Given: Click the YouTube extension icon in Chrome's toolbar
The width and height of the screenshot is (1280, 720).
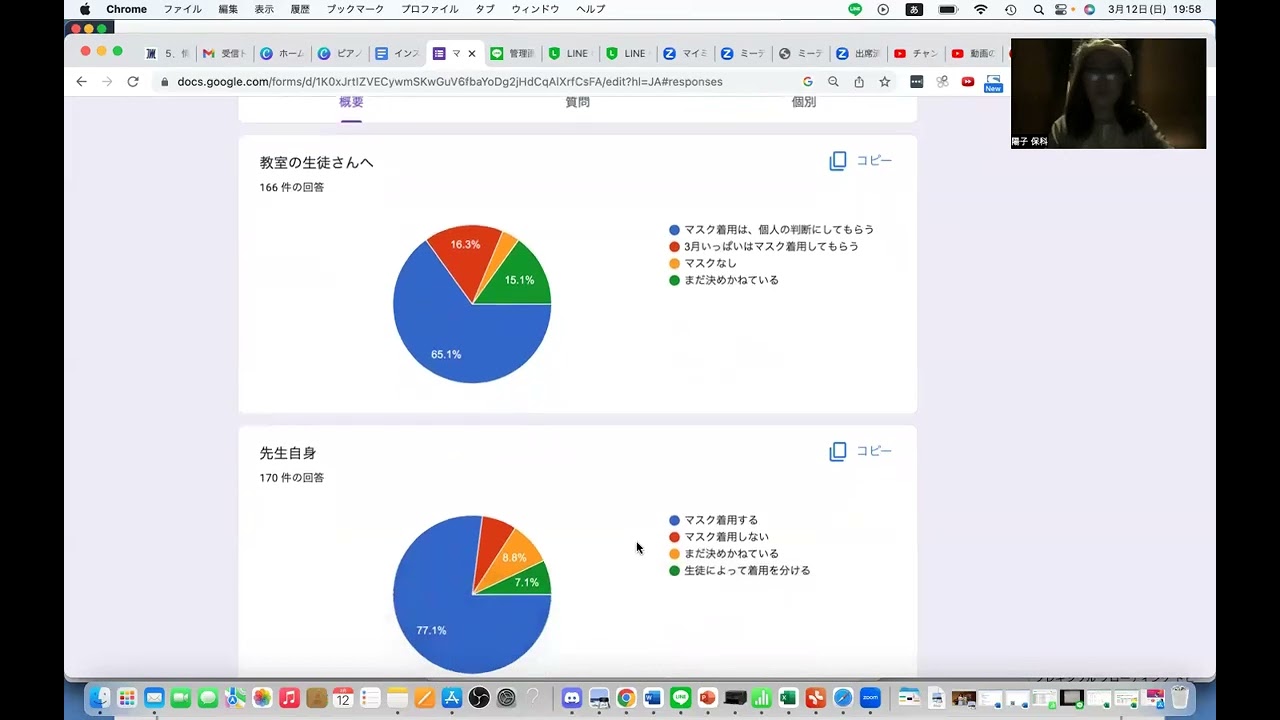Looking at the screenshot, I should pos(967,81).
